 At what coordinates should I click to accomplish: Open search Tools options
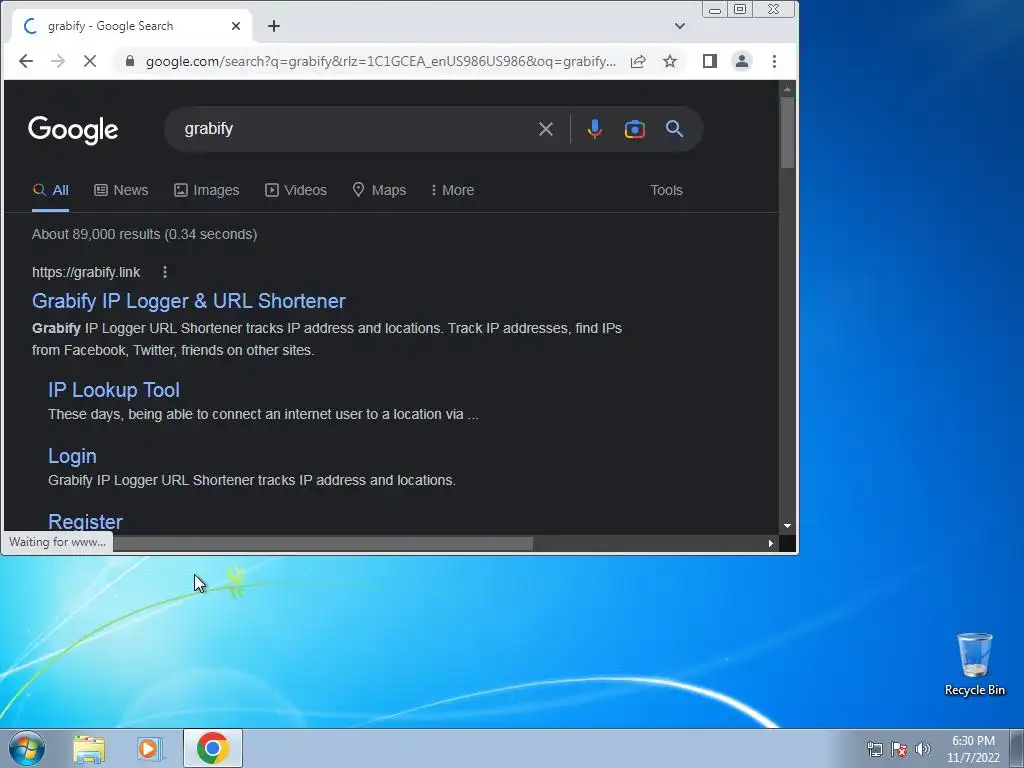tap(666, 191)
